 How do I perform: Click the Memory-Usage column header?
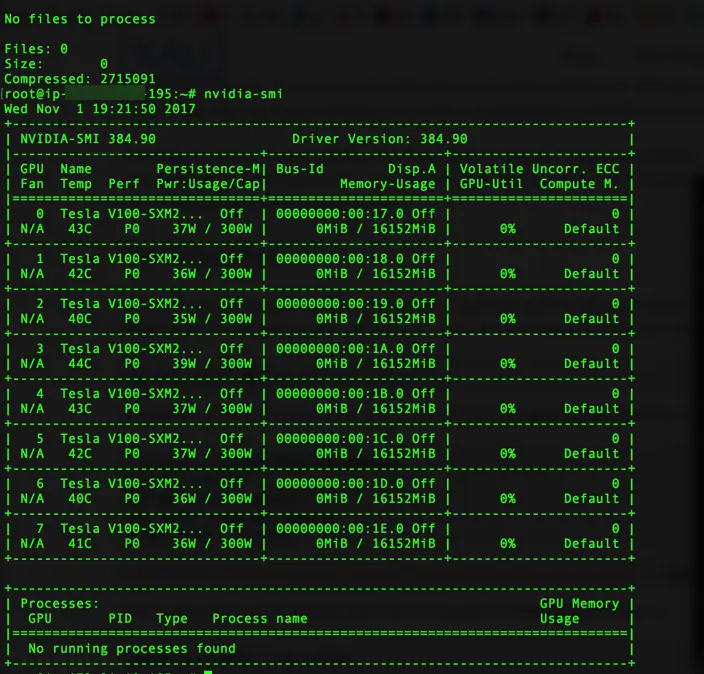387,184
